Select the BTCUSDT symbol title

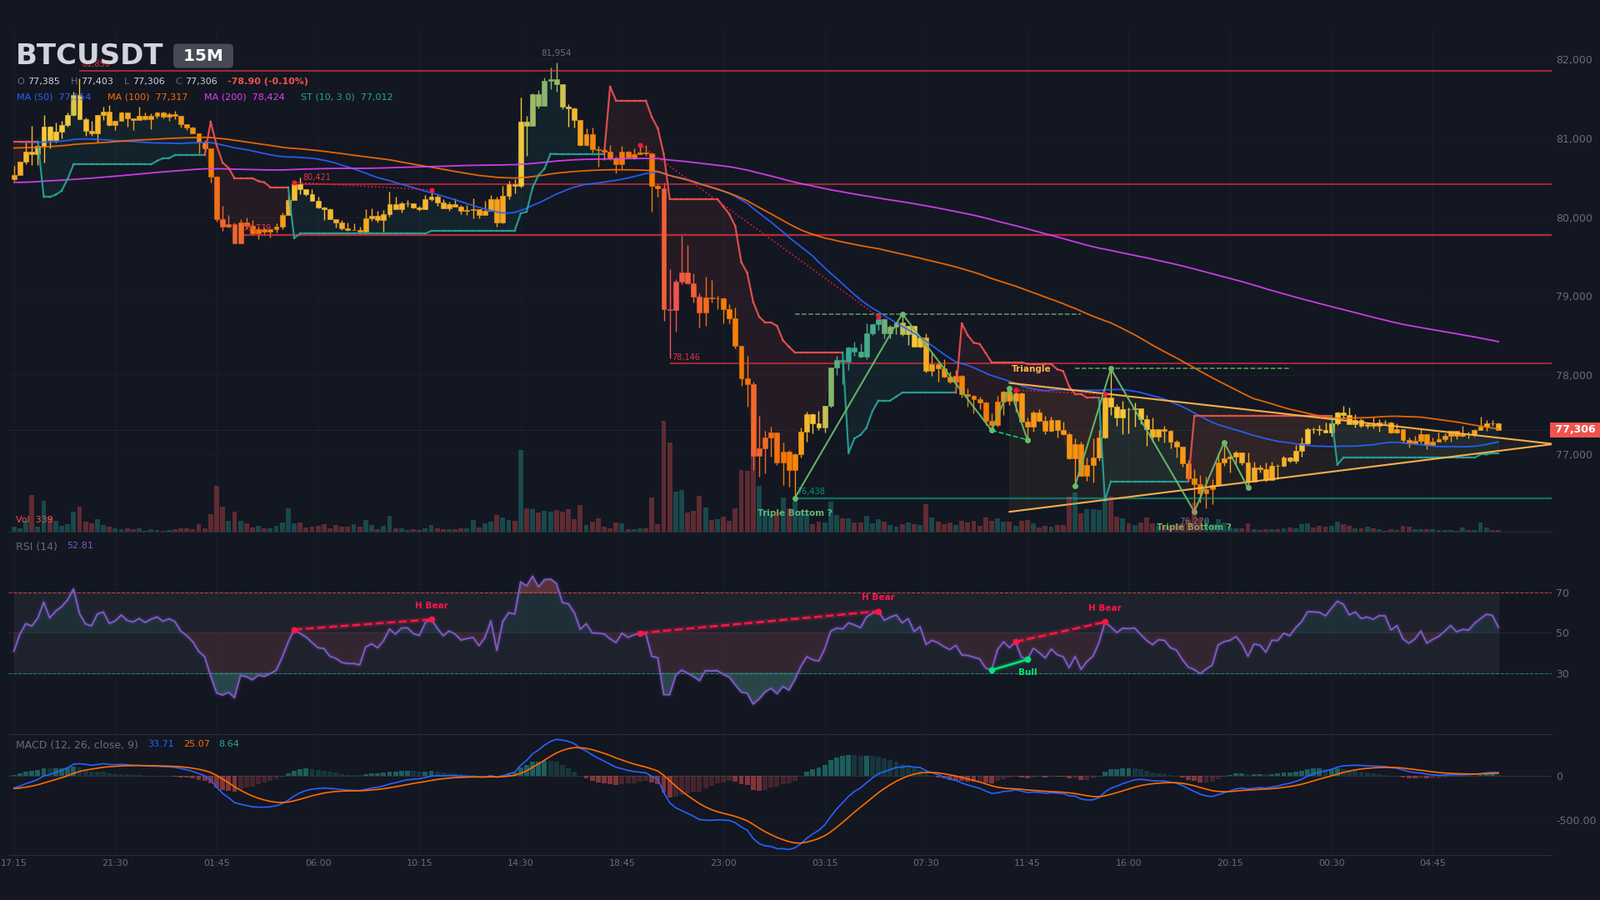89,55
